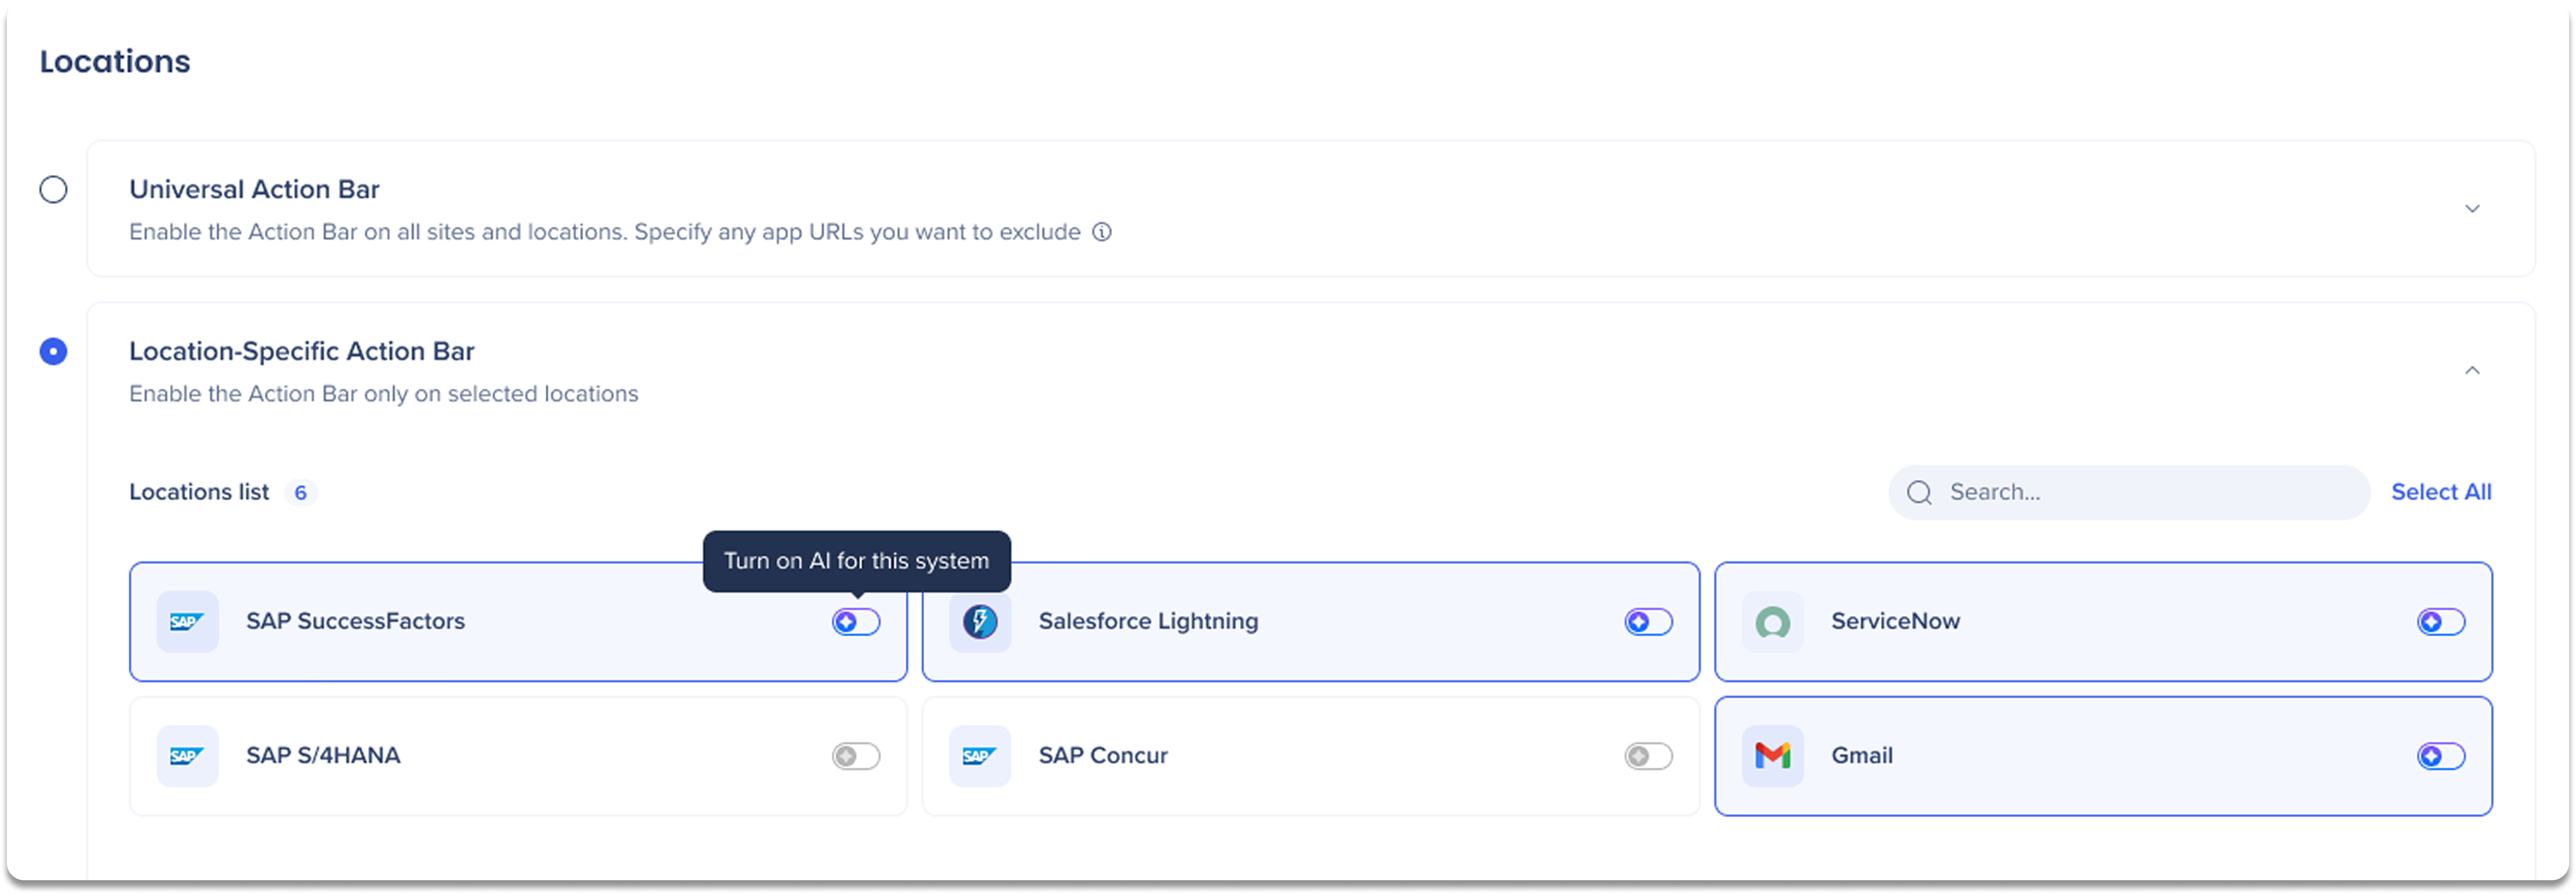
Task: Select Location-Specific Action Bar radio button
Action: pos(53,351)
